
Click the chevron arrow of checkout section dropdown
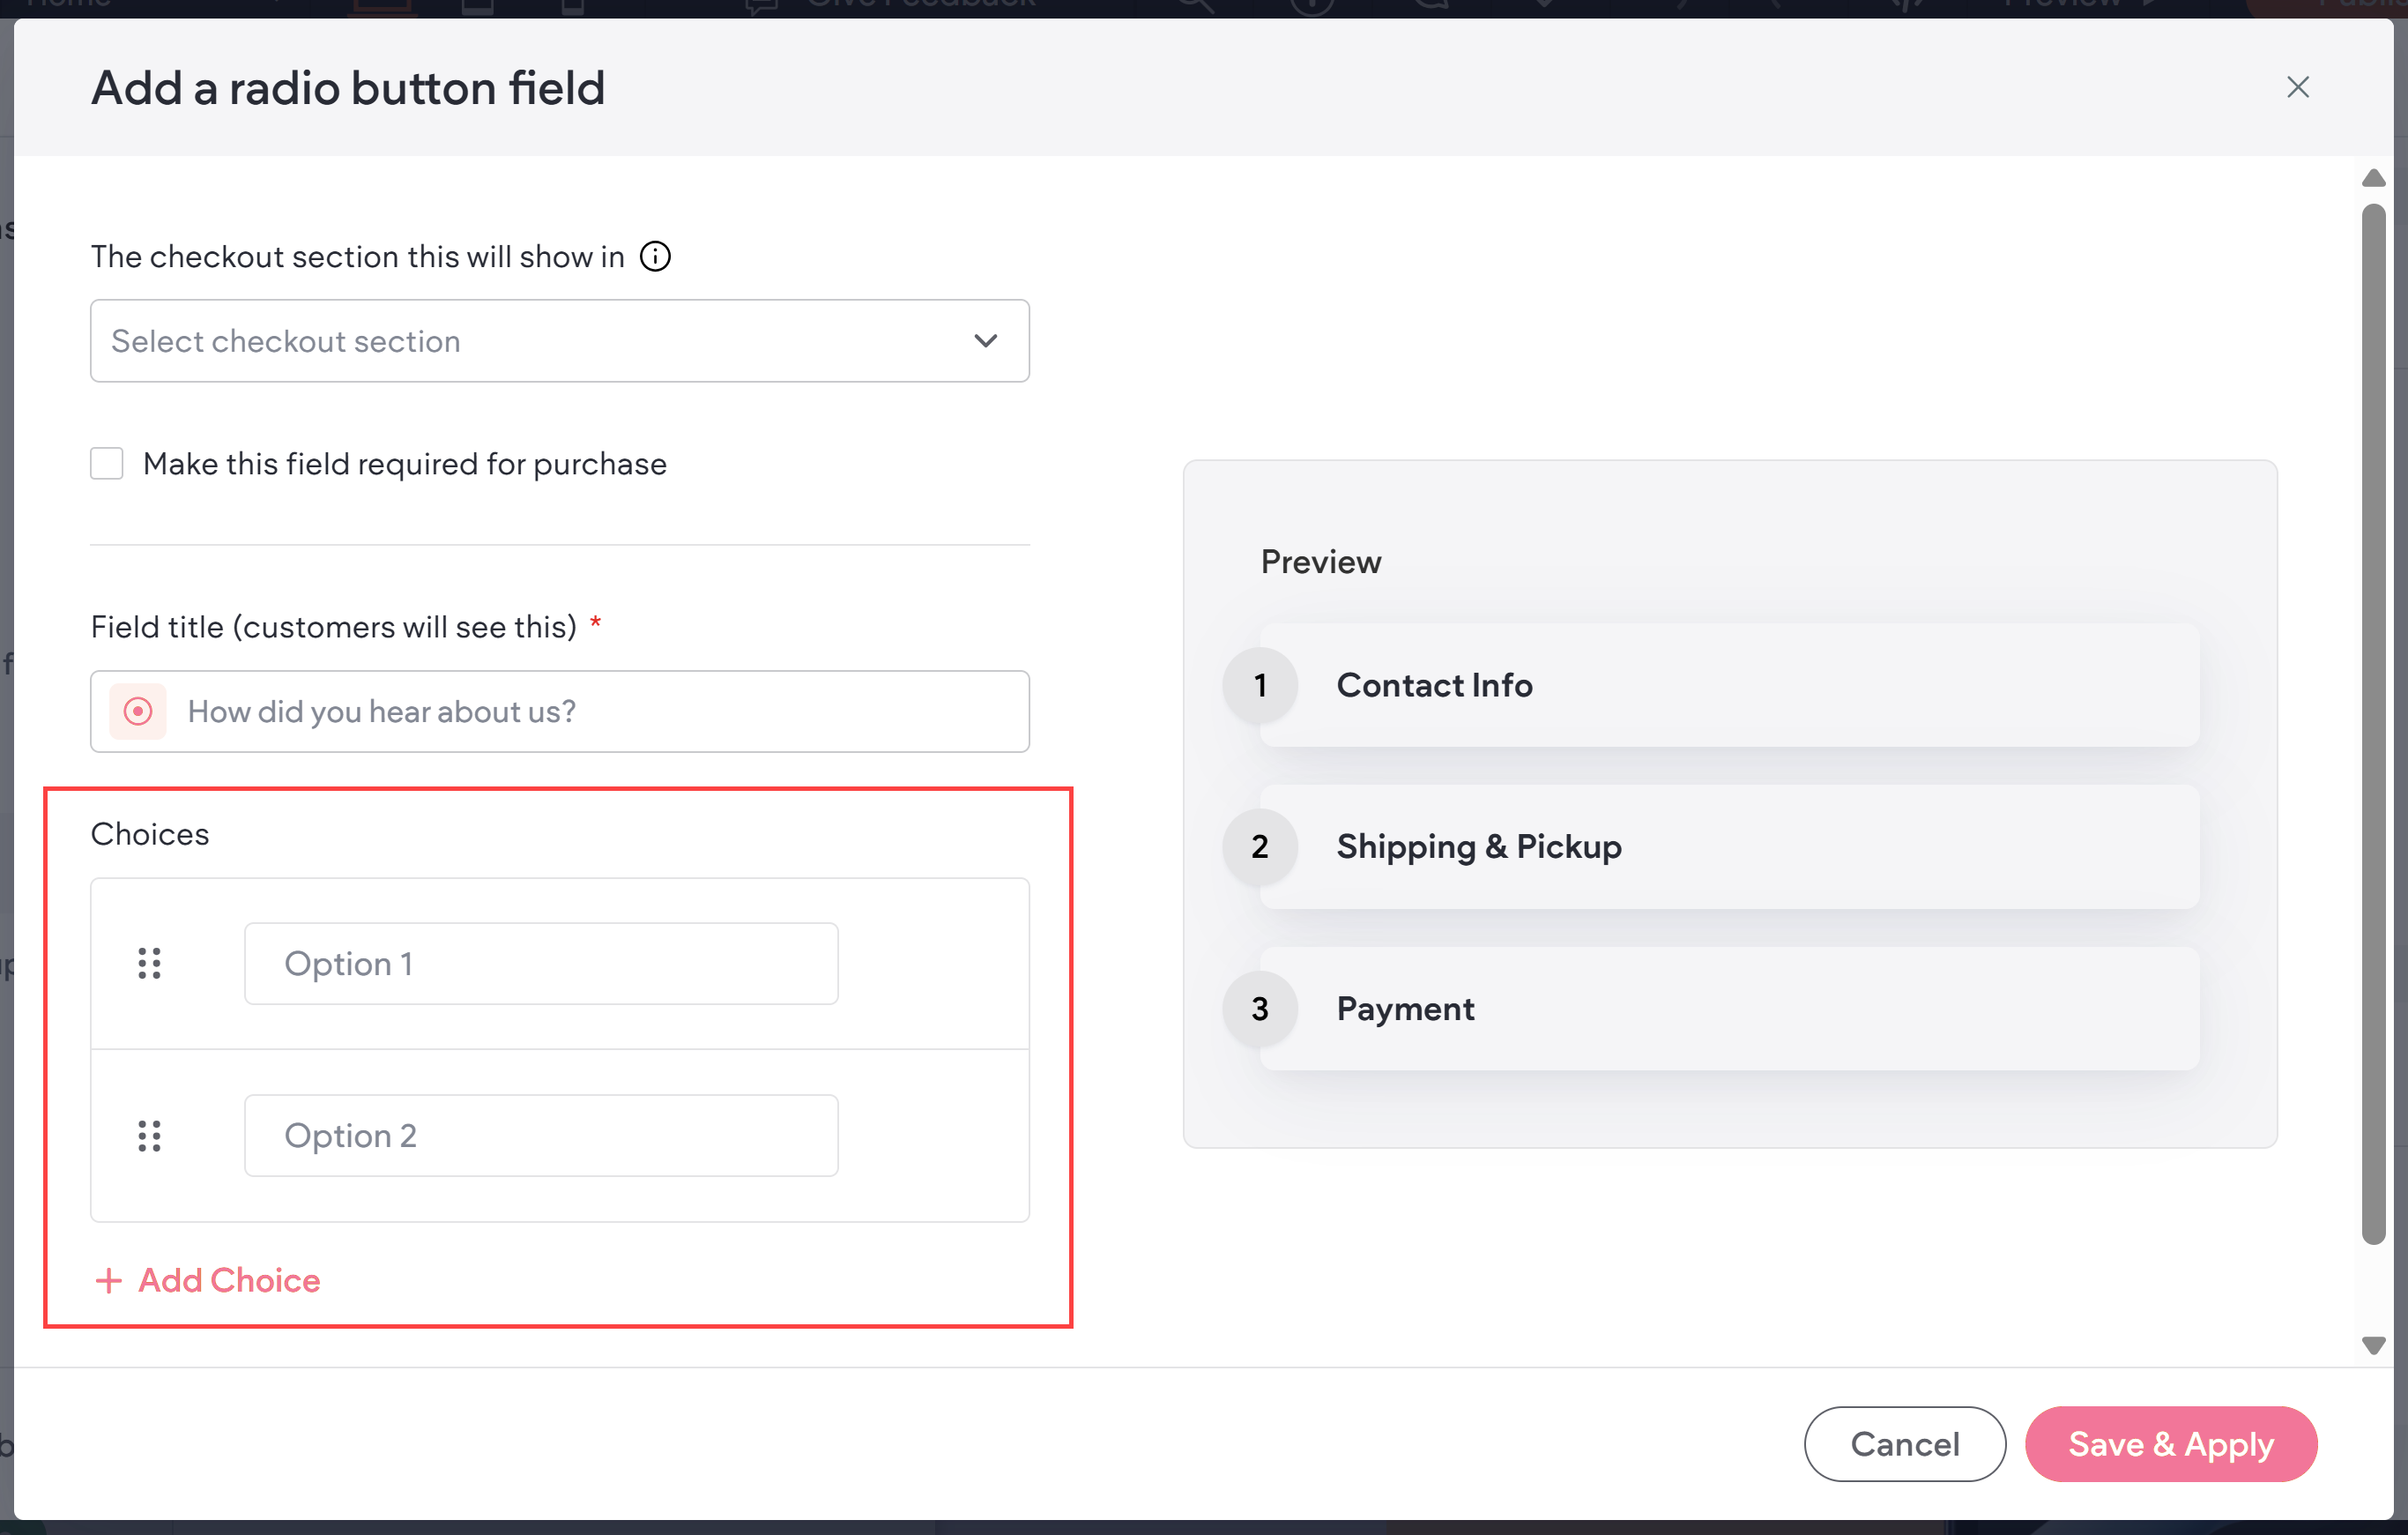pos(985,341)
